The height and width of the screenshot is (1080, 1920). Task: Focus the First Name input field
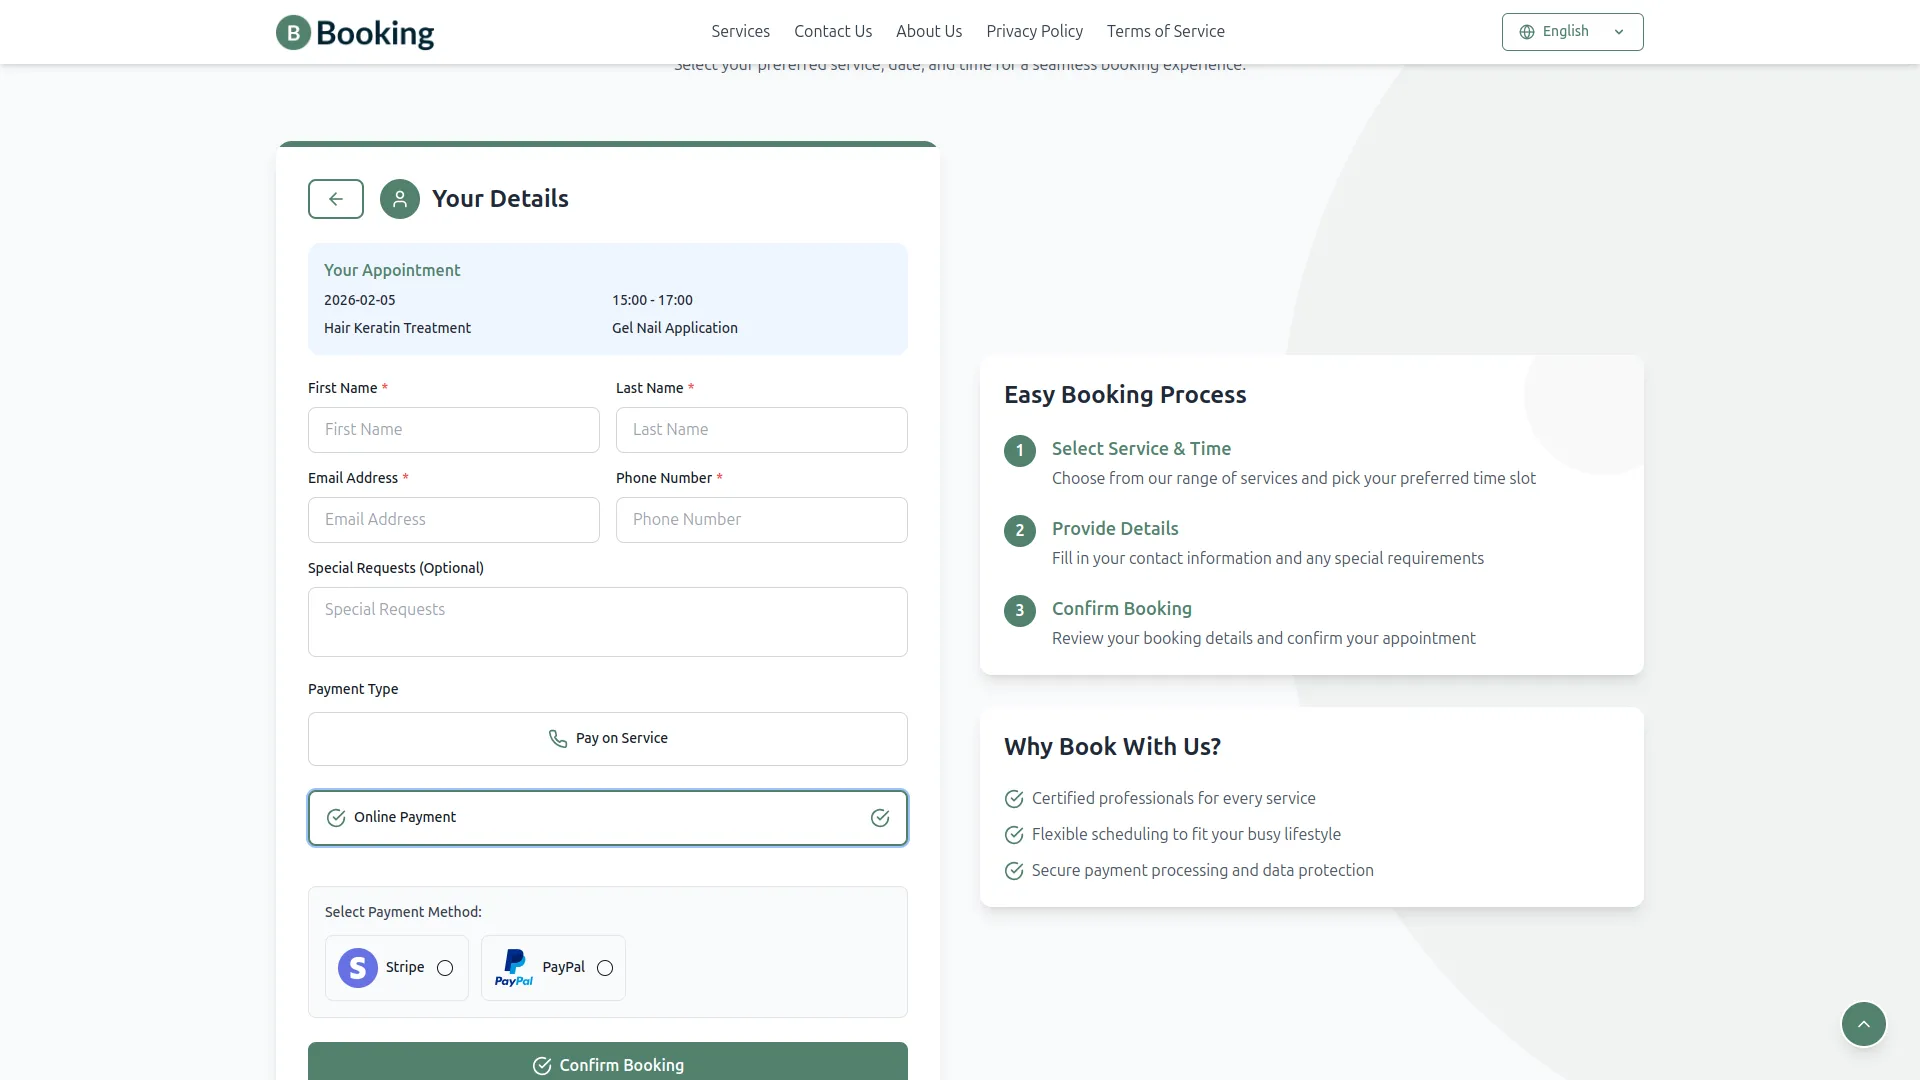tap(453, 430)
